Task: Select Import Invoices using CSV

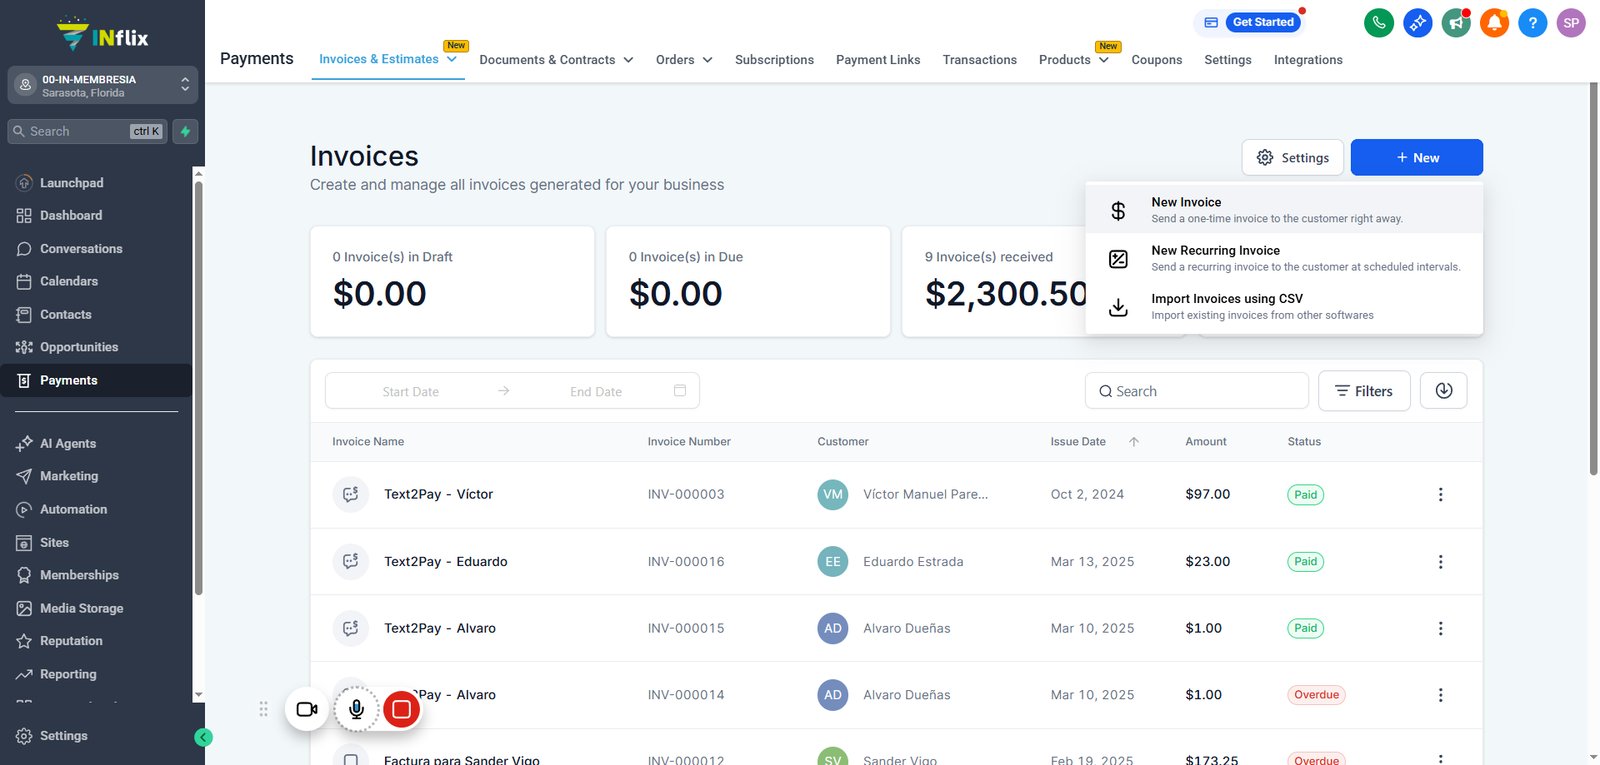Action: pos(1284,306)
